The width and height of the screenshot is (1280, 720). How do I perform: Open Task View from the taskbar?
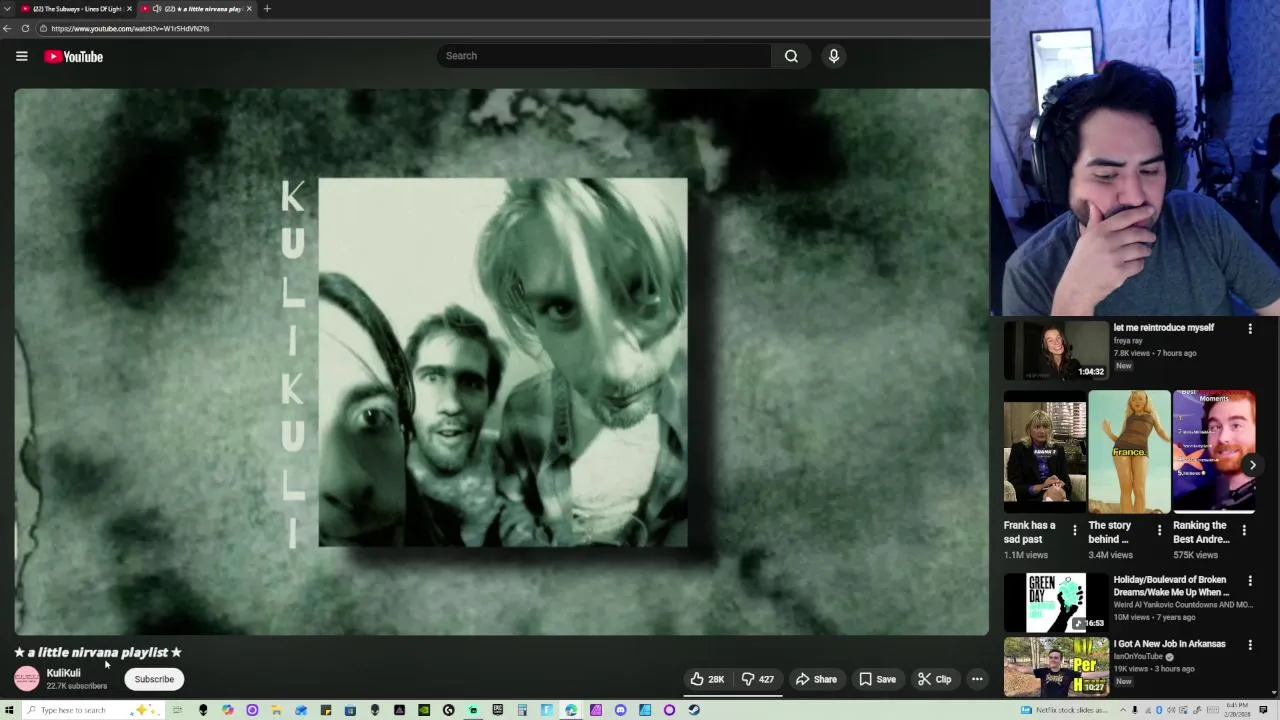tap(177, 710)
